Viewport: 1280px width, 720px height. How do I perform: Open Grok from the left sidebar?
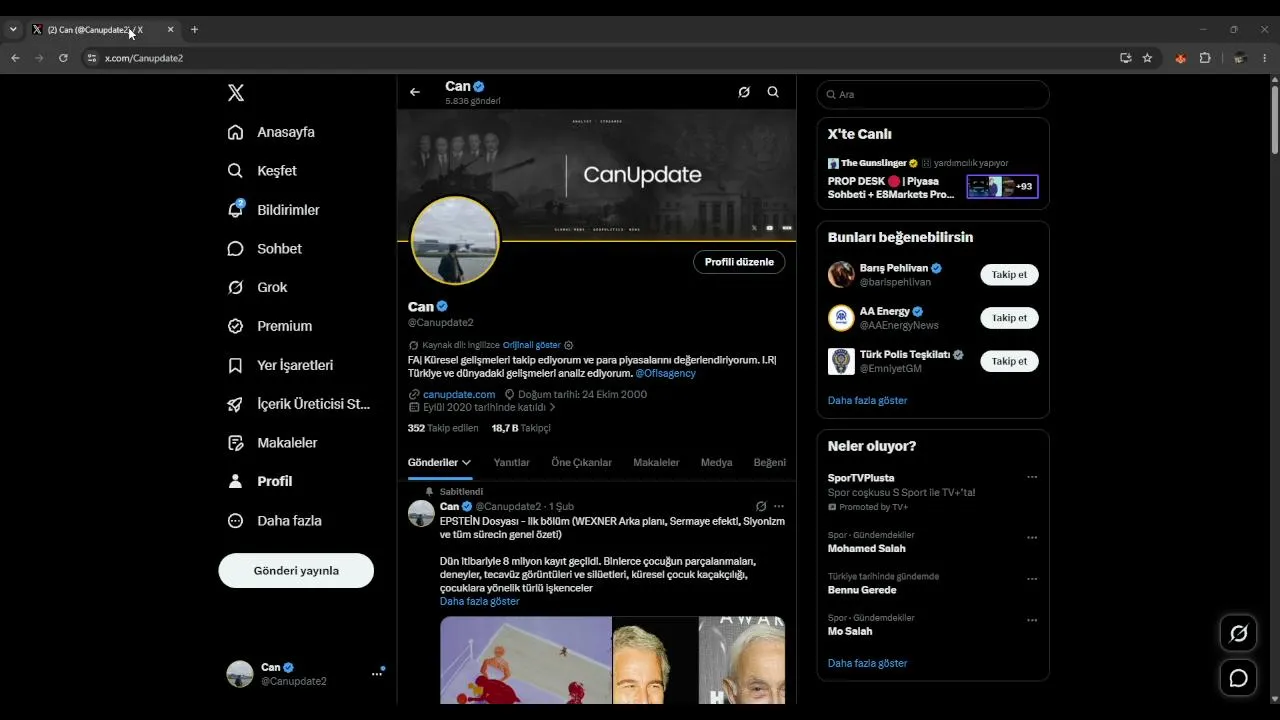tap(257, 288)
